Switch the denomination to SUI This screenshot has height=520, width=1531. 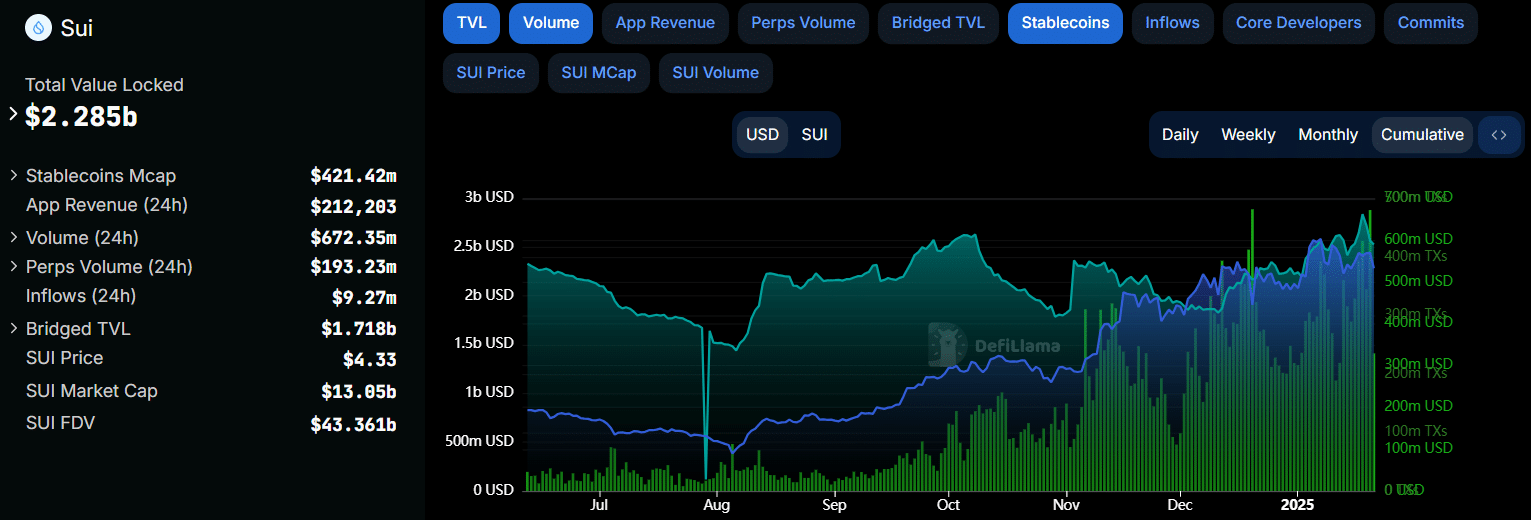pos(814,135)
